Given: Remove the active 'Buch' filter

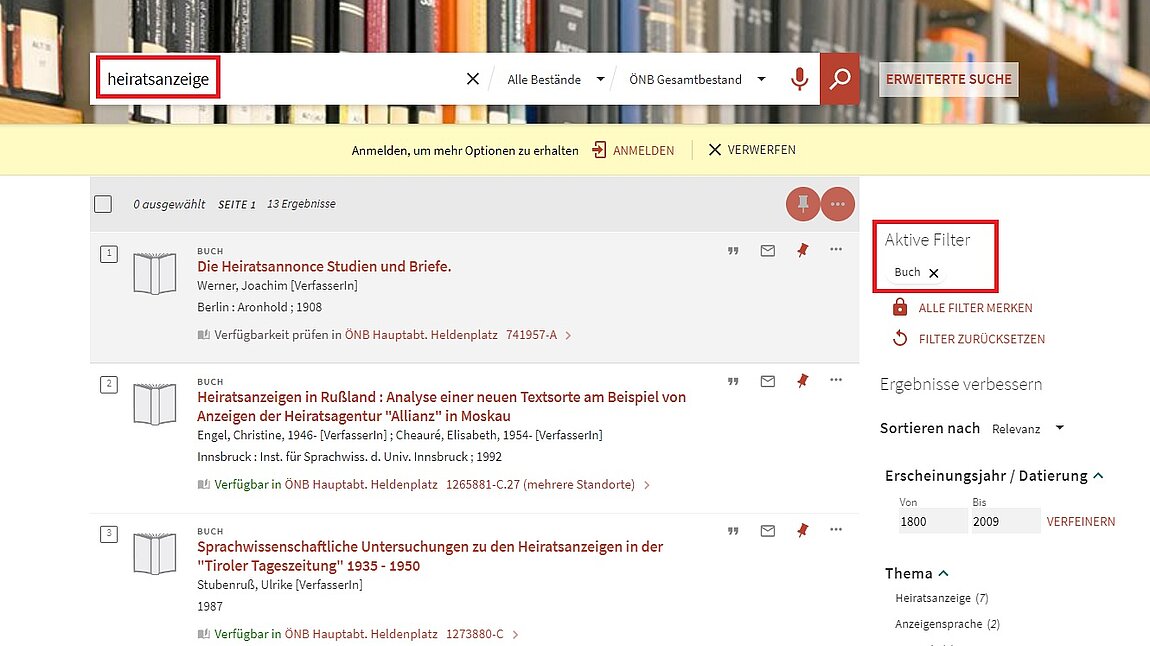Looking at the screenshot, I should point(934,273).
